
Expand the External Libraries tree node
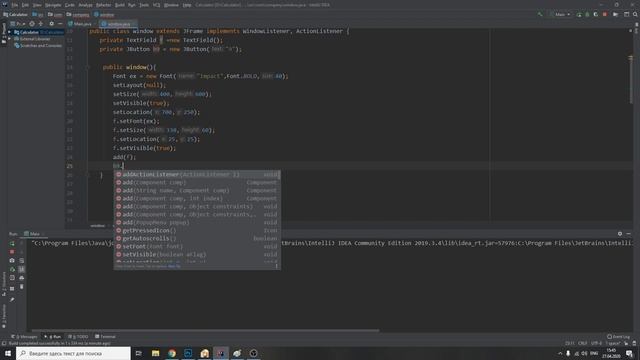click(10, 39)
